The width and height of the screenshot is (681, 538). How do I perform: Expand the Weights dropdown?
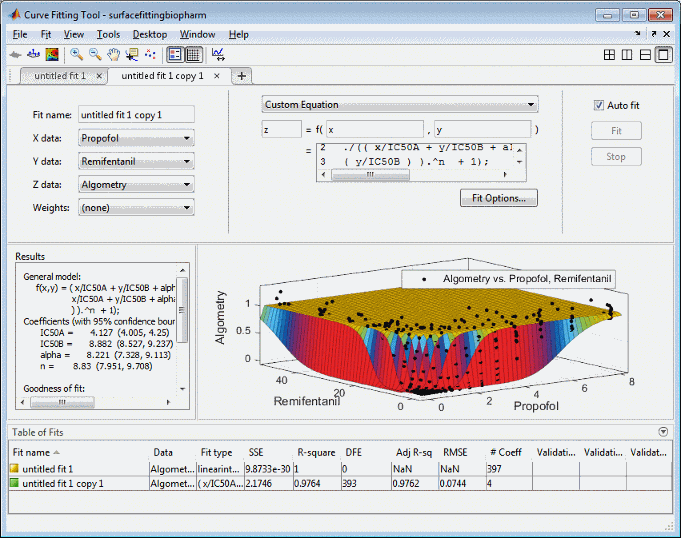(136, 207)
